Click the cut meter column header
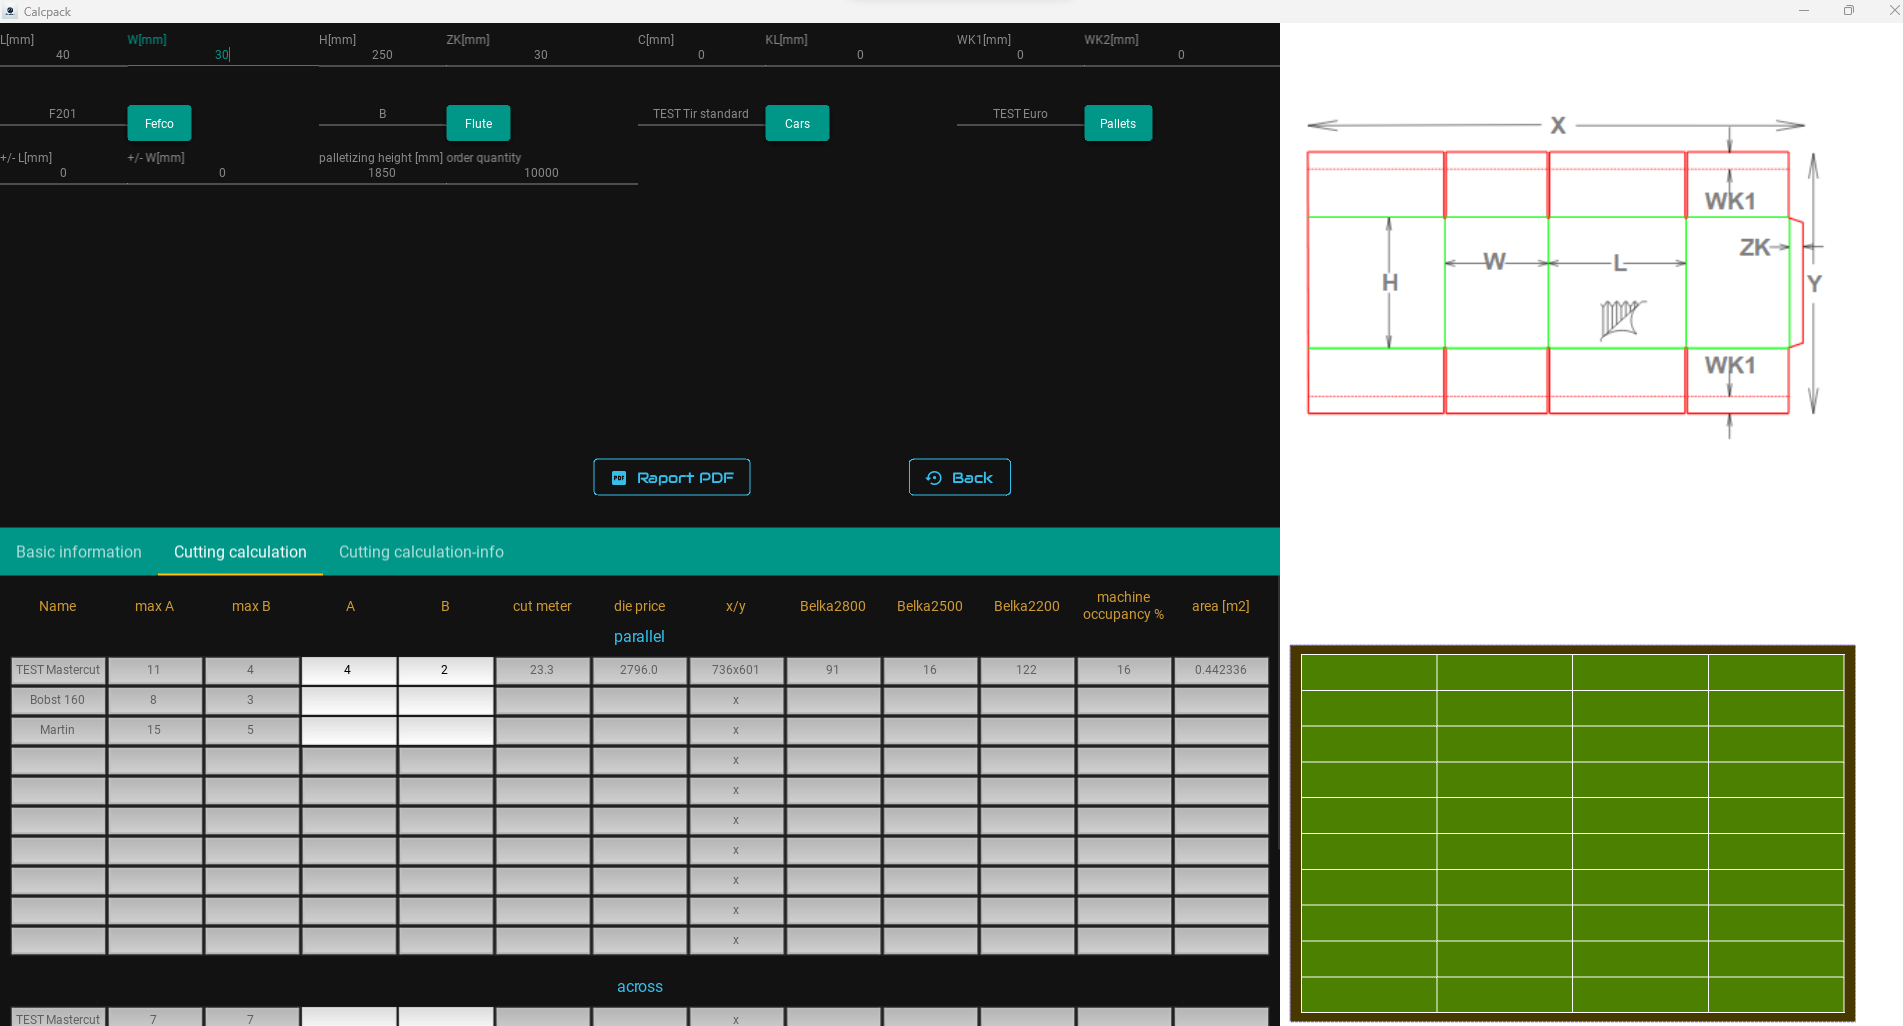This screenshot has width=1903, height=1026. coord(542,606)
